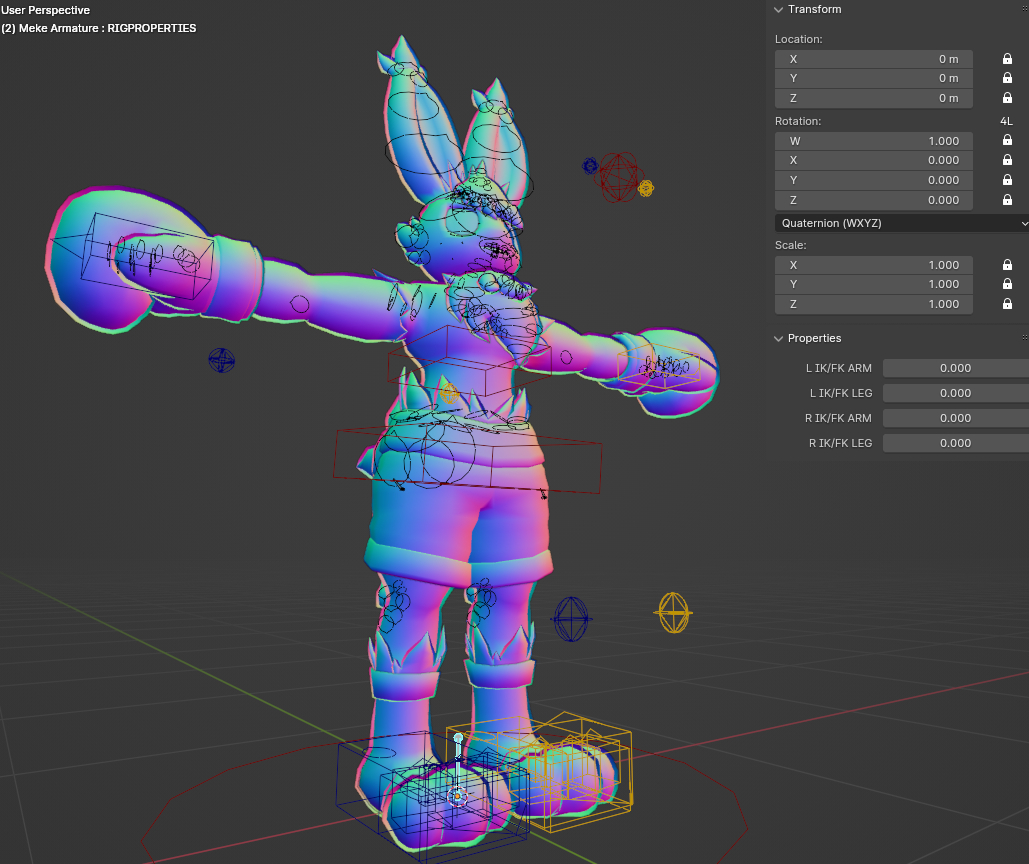
Task: Click the Location X value field
Action: pos(873,59)
